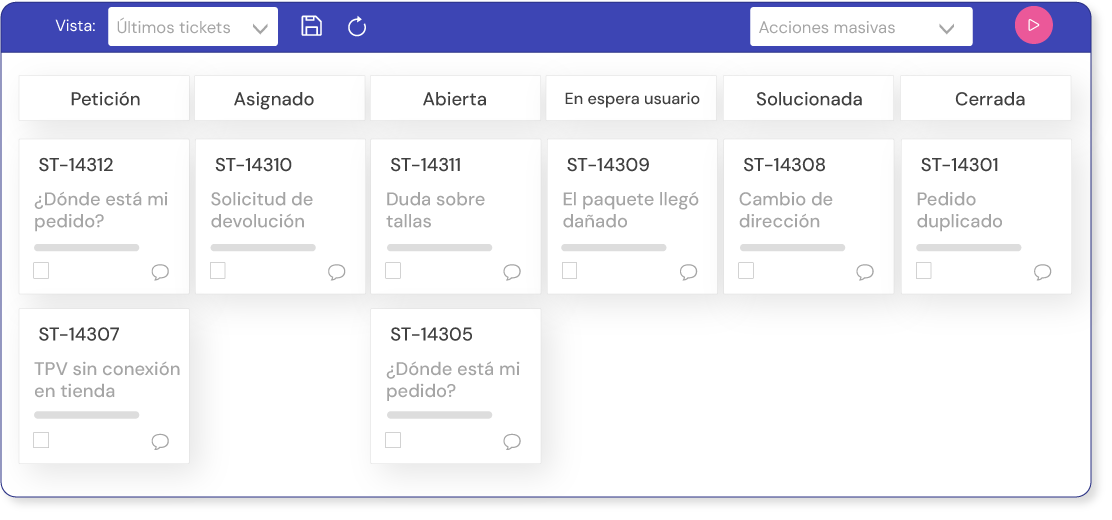This screenshot has width=1112, height=520.
Task: Open comments on ticket ST-14310
Action: tap(337, 272)
